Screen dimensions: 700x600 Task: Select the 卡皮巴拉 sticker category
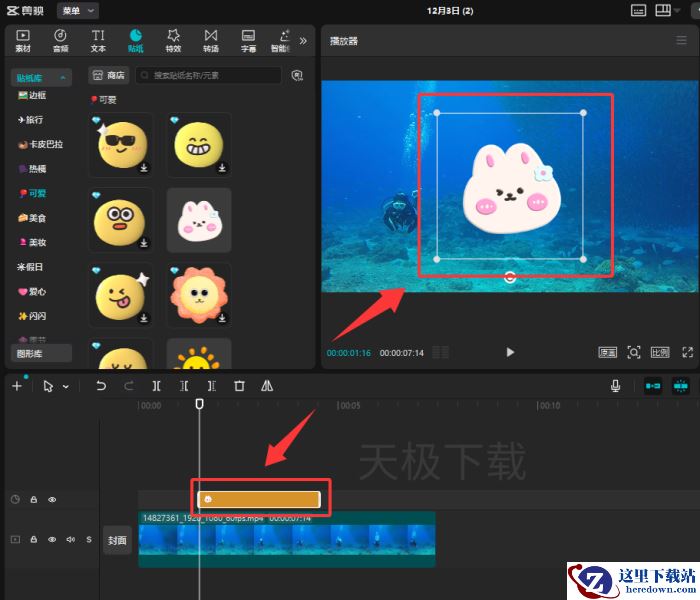pyautogui.click(x=41, y=144)
